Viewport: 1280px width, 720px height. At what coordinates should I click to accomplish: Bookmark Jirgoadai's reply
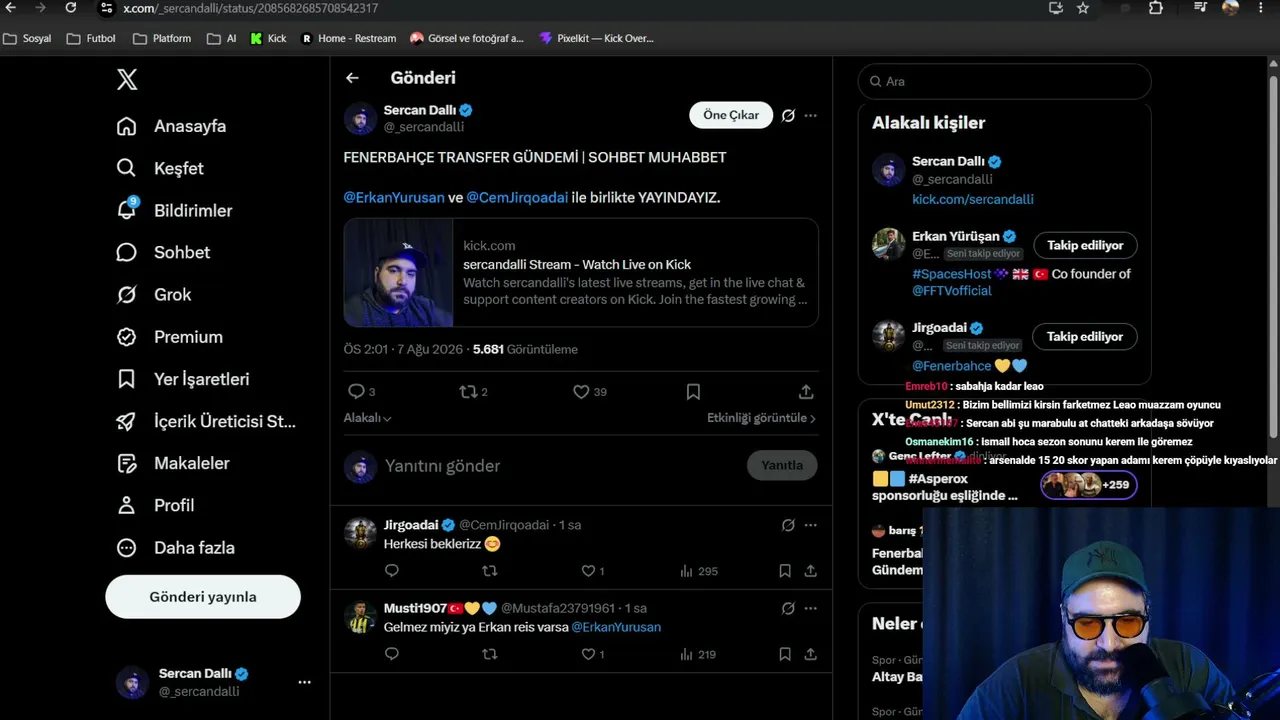[x=785, y=571]
